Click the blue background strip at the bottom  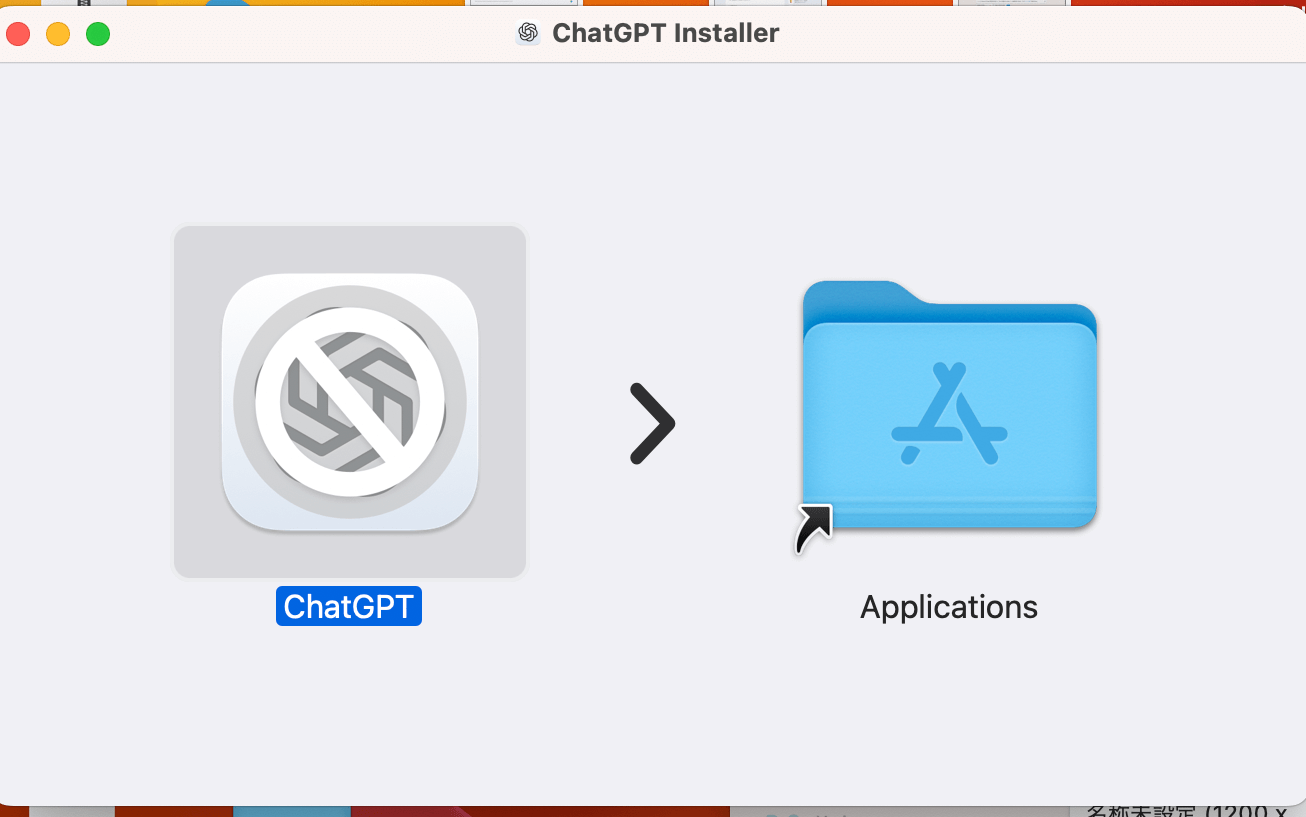[x=292, y=811]
